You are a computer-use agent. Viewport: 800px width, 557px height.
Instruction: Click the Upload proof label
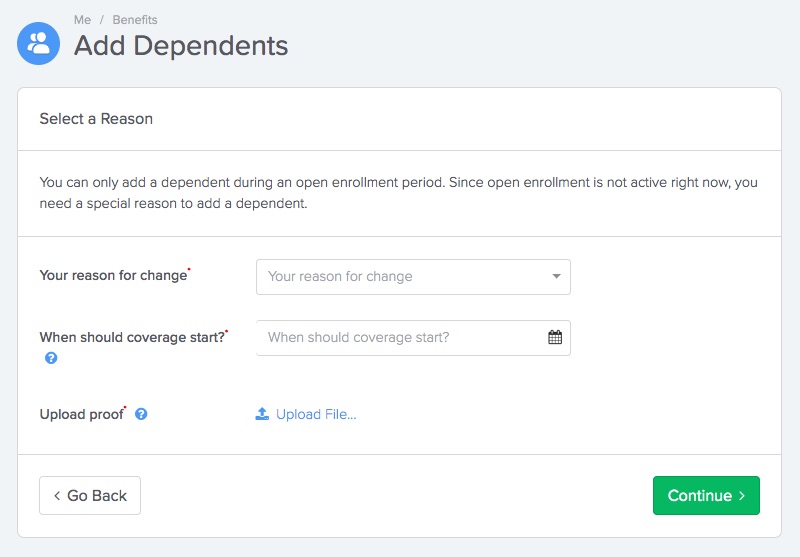pos(82,414)
